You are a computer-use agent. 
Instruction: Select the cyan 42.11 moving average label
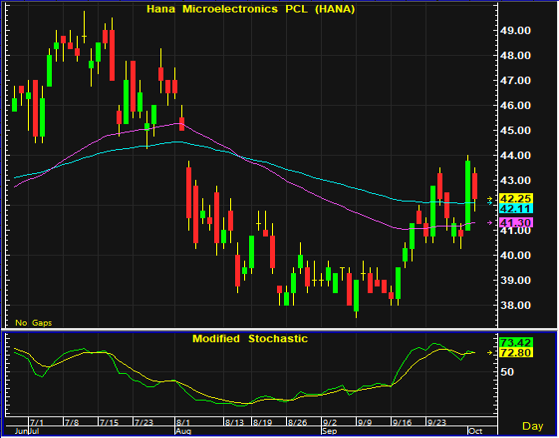click(x=516, y=208)
